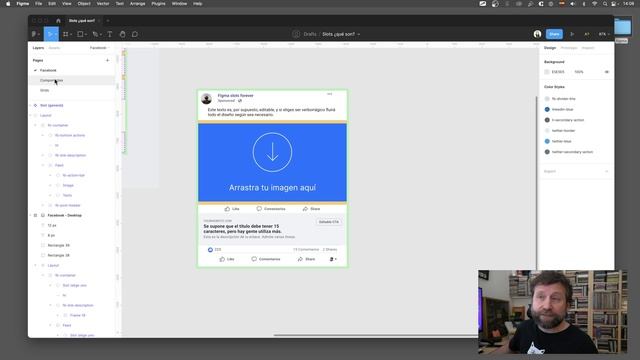Collapse the first Feed layer
640x360 pixels.
pyautogui.click(x=43, y=165)
